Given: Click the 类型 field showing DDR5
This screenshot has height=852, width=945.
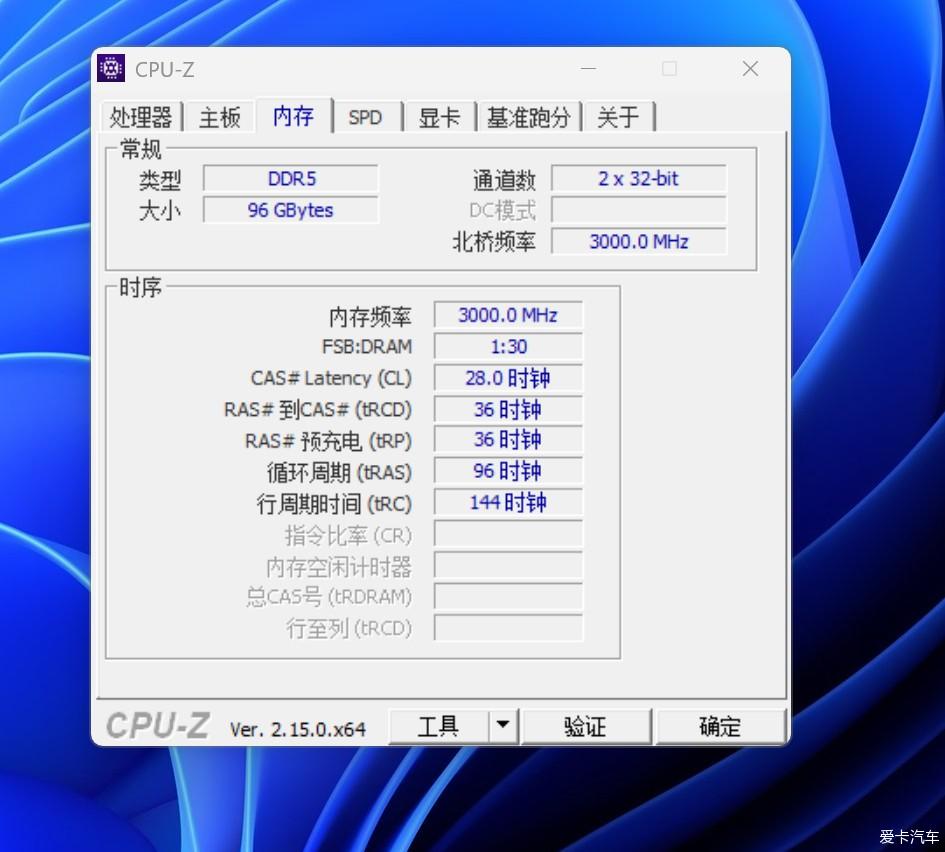Looking at the screenshot, I should (291, 178).
